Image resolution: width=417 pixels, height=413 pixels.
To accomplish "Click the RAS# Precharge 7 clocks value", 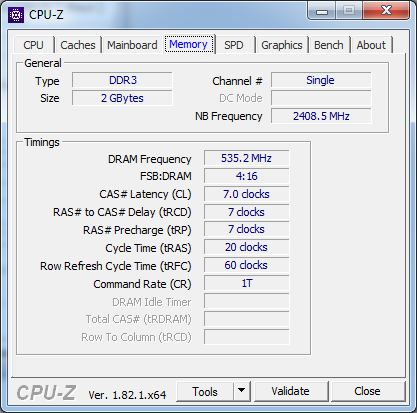I will tap(247, 230).
